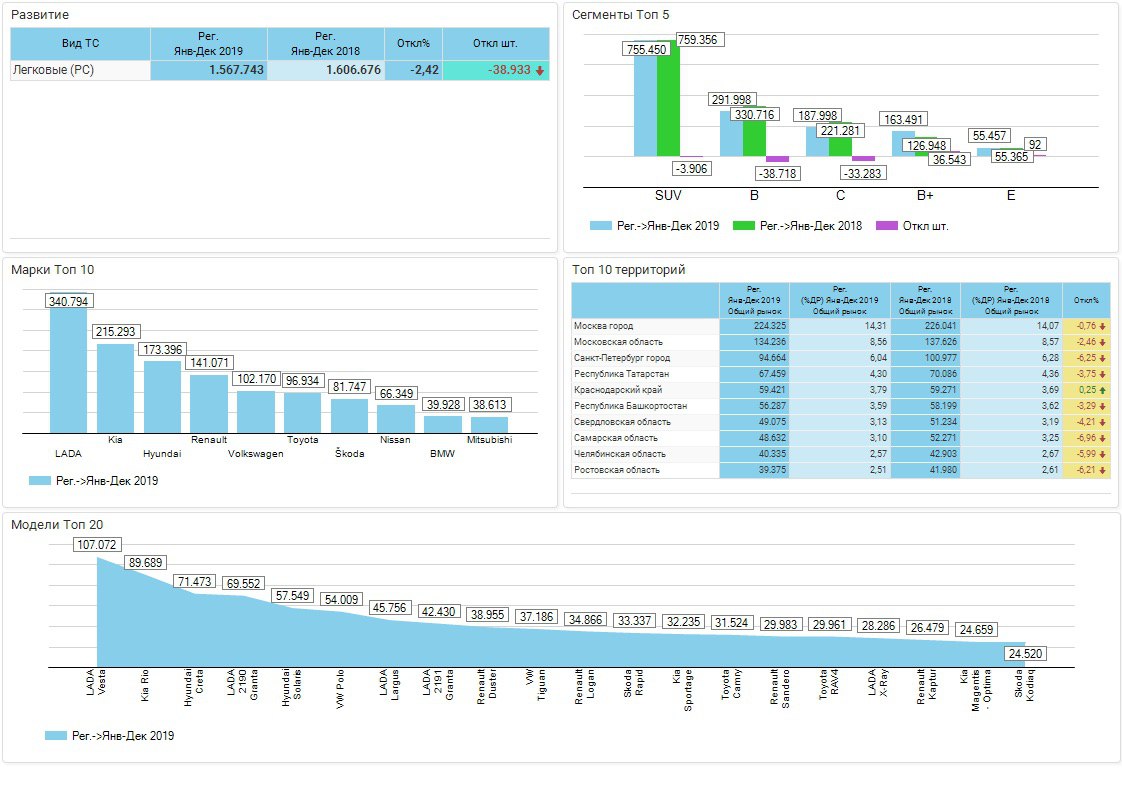Screen dimensions: 1122x793
Task: Click the 54.009 VW Polo data label
Action: pos(341,599)
